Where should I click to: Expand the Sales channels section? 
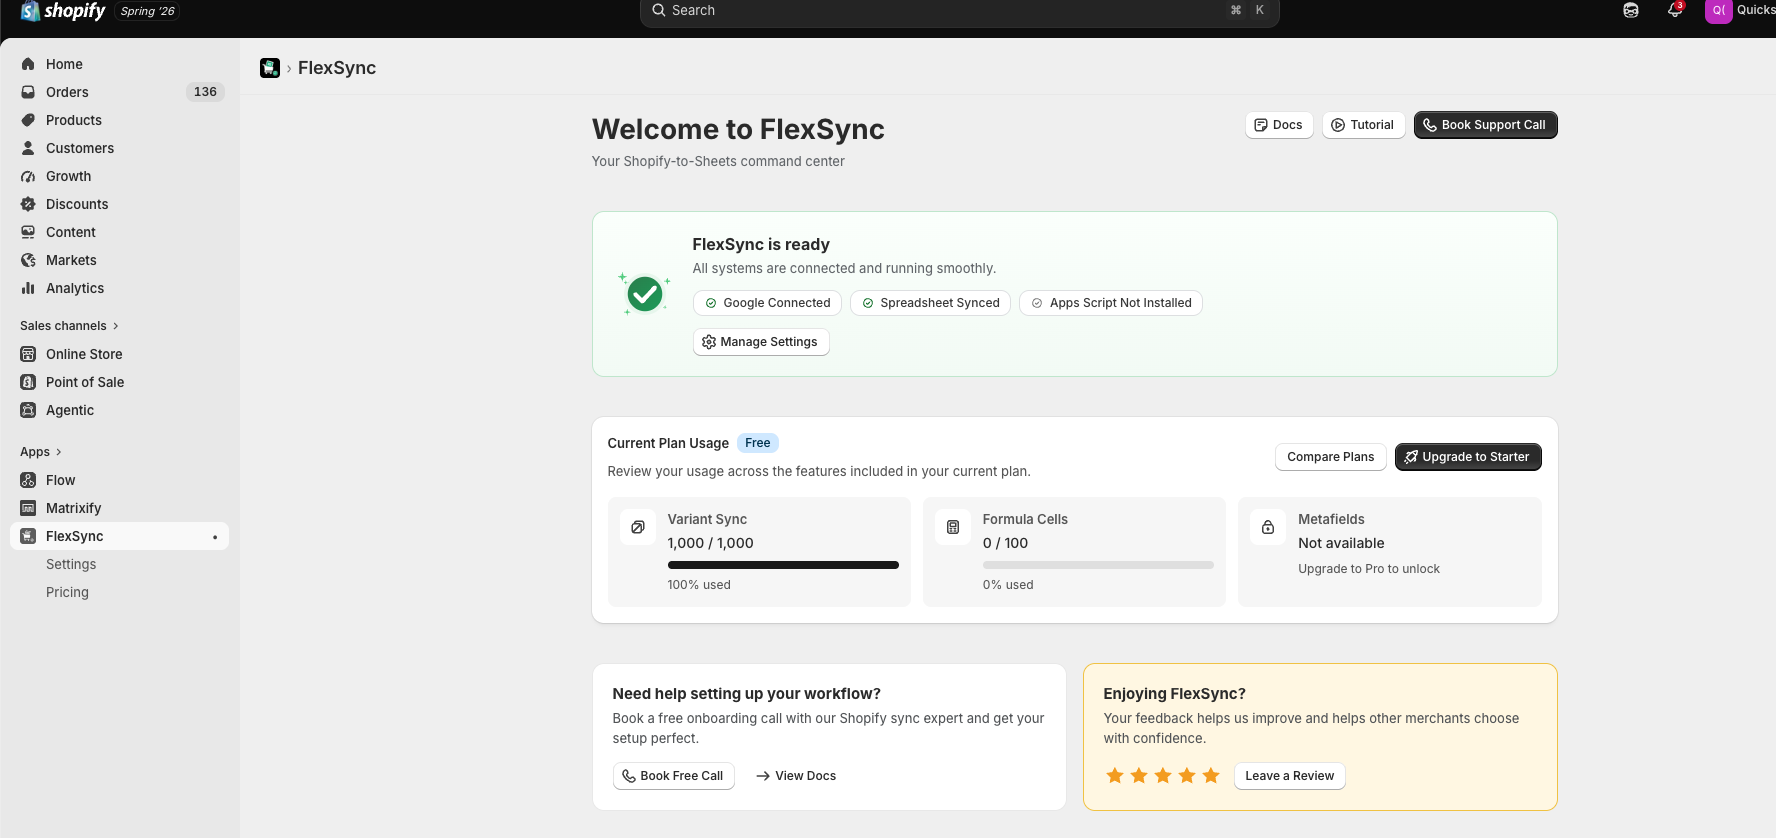[69, 326]
